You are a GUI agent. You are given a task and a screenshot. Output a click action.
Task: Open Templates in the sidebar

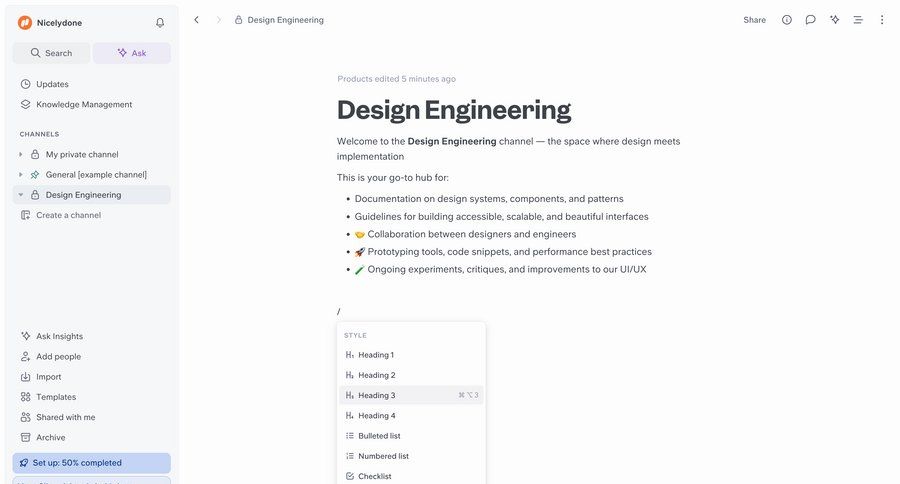(56, 397)
